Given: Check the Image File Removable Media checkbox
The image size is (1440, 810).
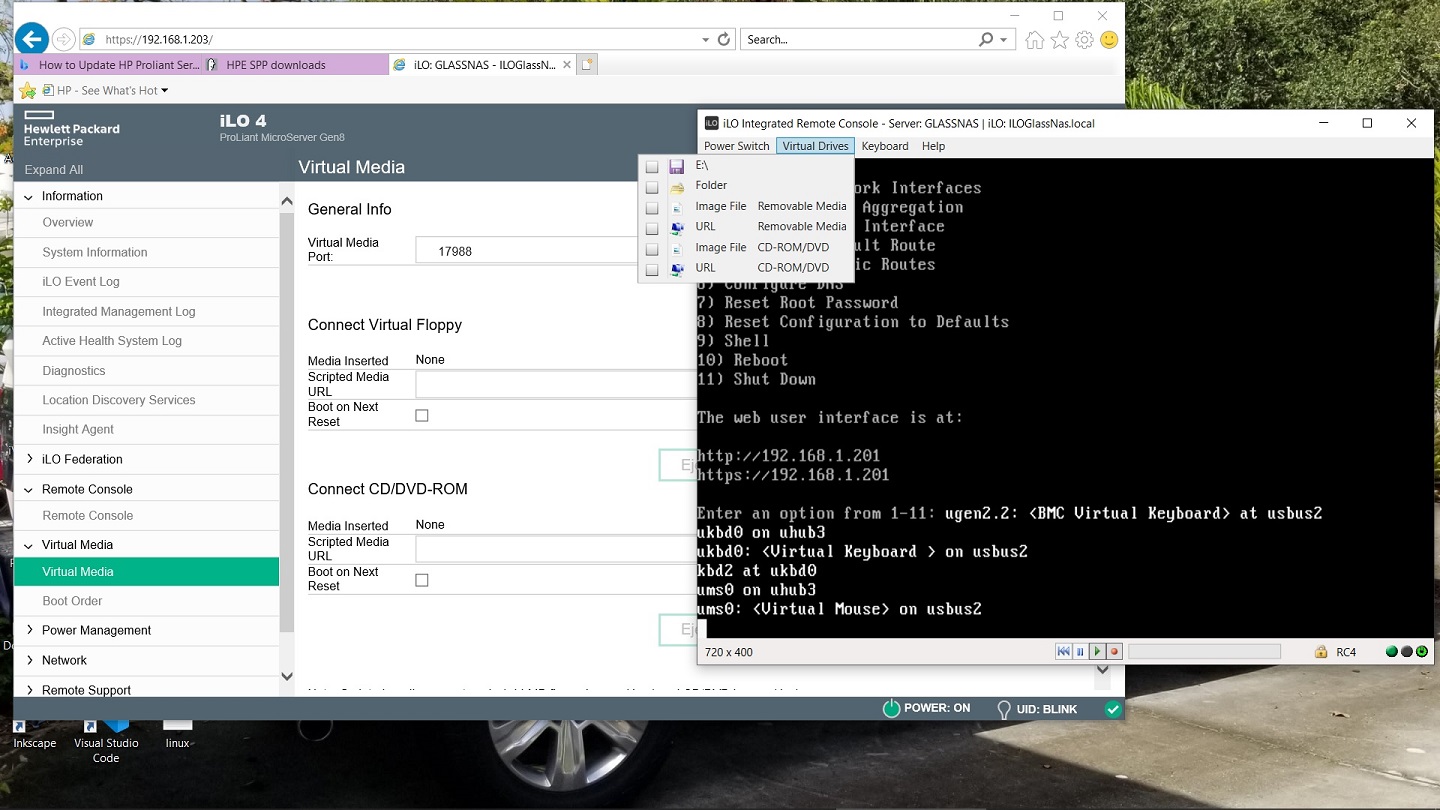Looking at the screenshot, I should pos(652,208).
